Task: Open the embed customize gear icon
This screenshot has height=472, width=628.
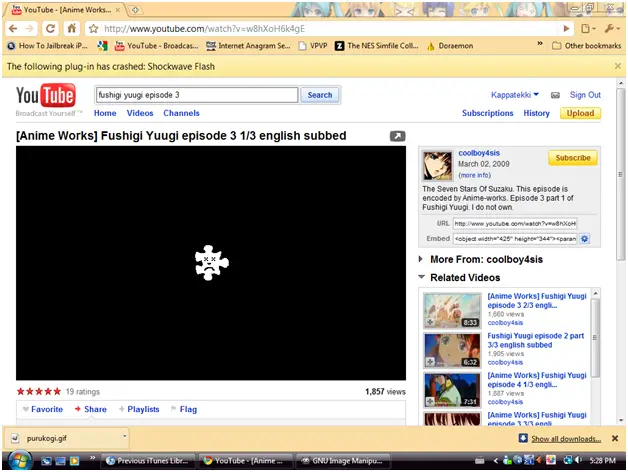Action: (x=584, y=239)
